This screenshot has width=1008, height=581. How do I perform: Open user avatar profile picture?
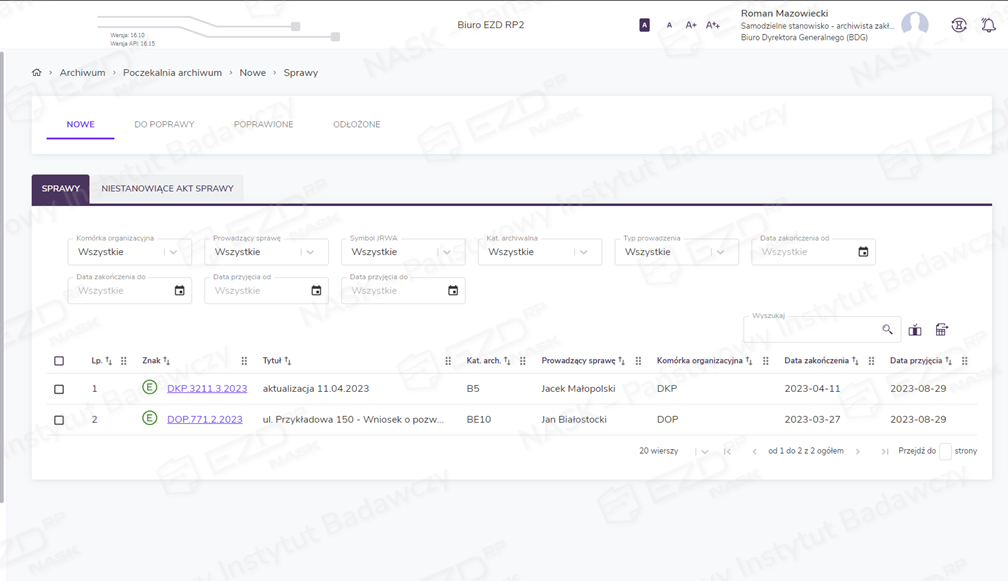pyautogui.click(x=914, y=25)
